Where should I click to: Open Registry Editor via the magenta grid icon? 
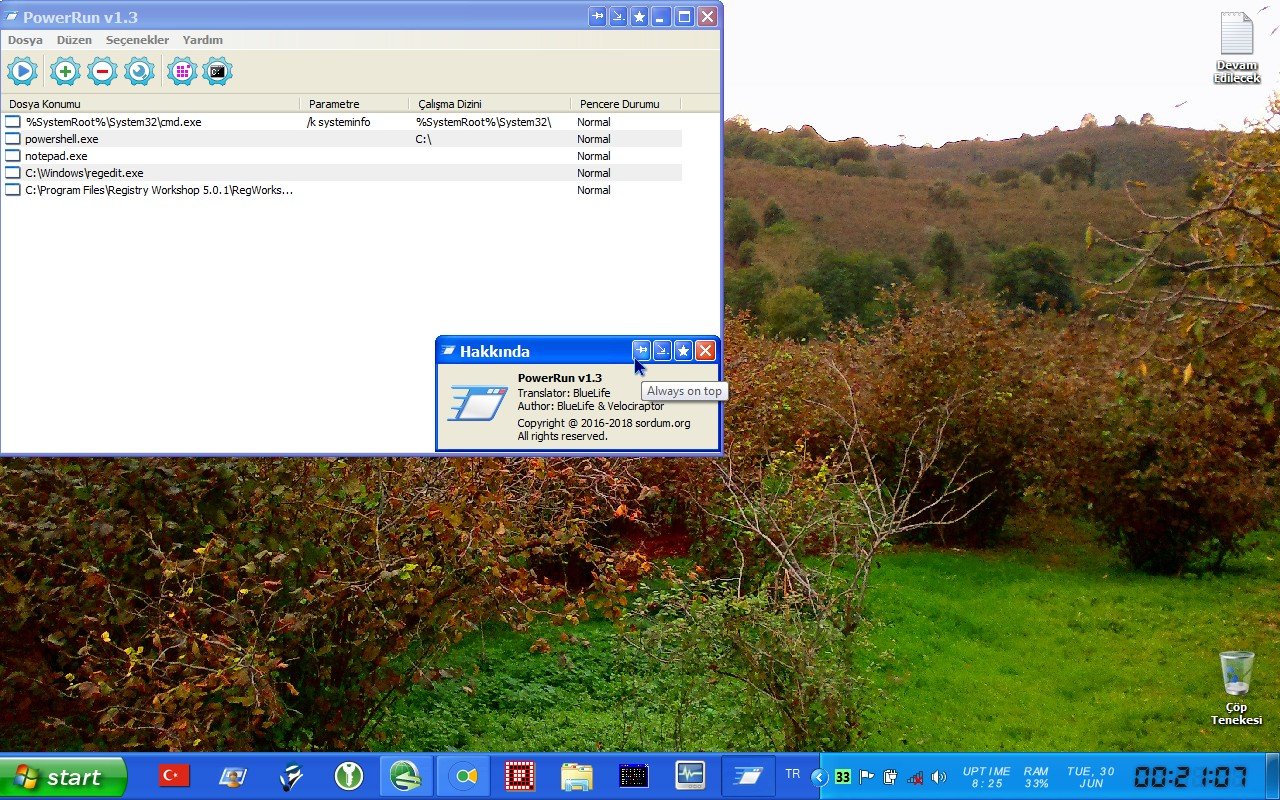(x=181, y=71)
